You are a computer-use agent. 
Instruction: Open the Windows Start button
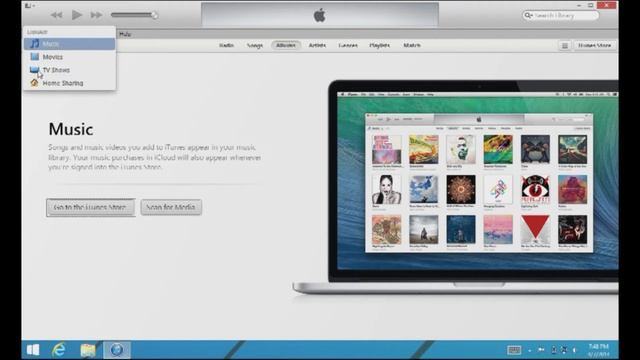(x=33, y=350)
